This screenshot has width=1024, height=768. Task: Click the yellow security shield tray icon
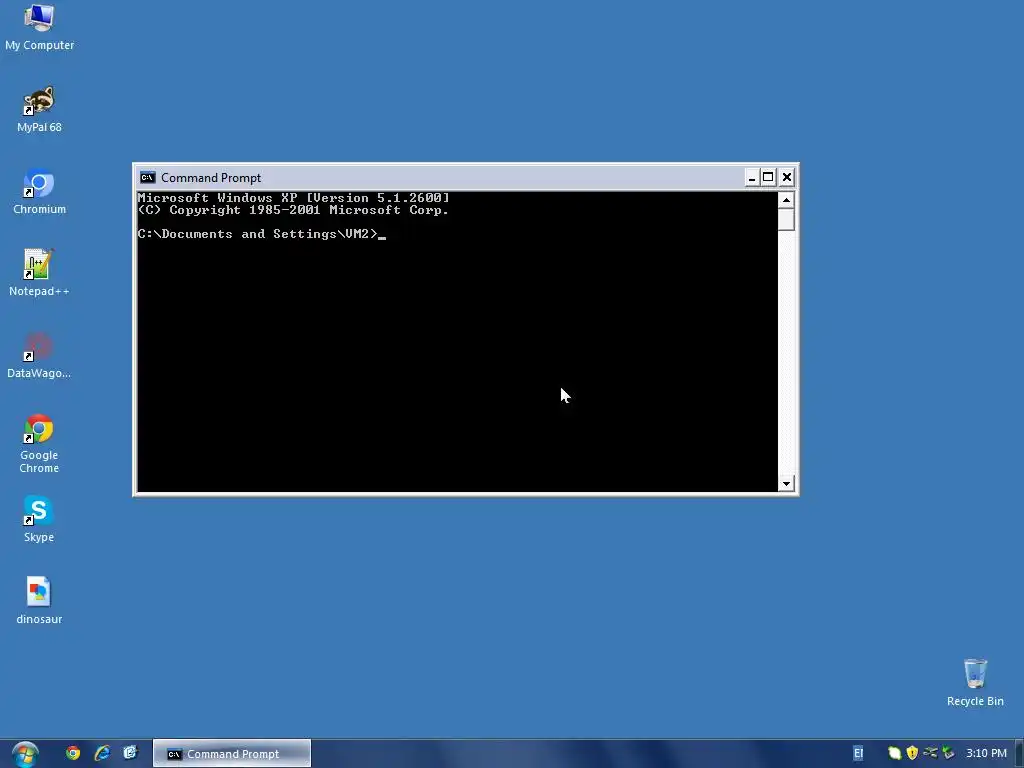point(912,753)
